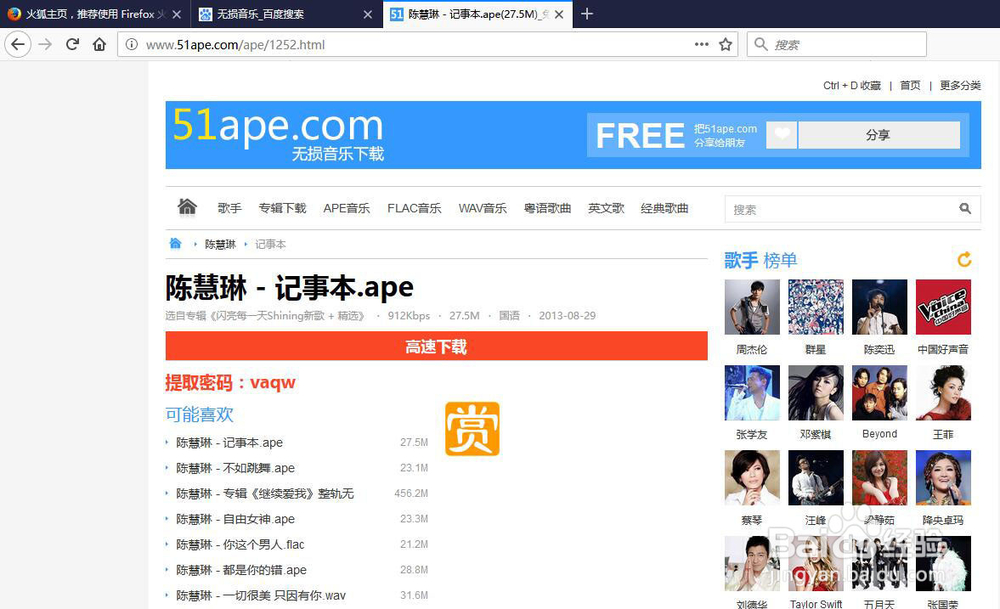Open 陈慧琳 - 你这个男人.flac link
The image size is (1000, 609).
click(x=240, y=545)
